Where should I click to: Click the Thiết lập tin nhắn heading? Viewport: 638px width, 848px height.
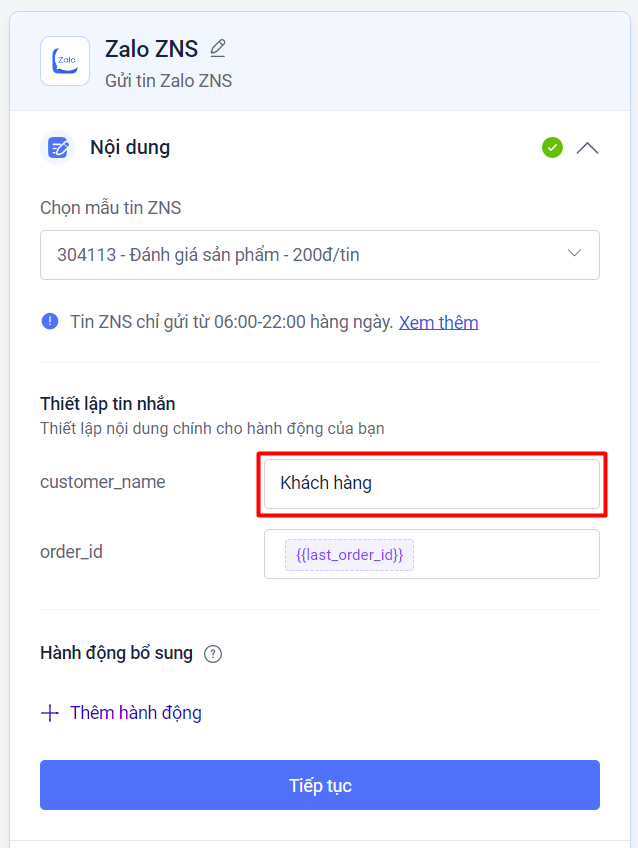point(108,404)
